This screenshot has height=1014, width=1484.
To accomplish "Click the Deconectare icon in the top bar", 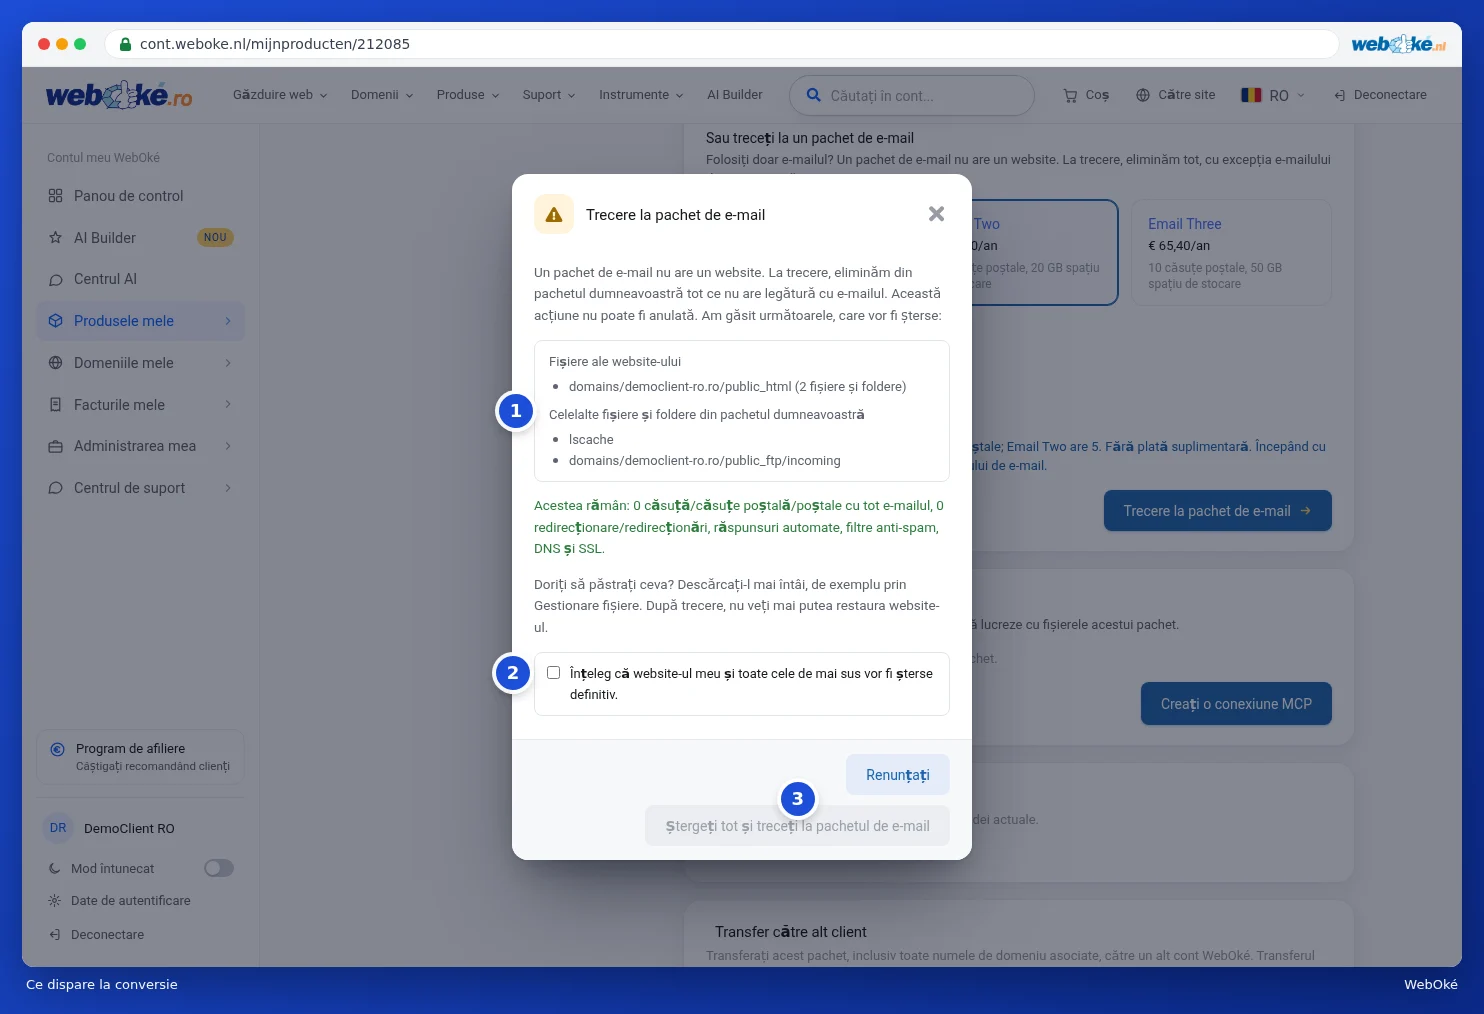I will 1340,95.
